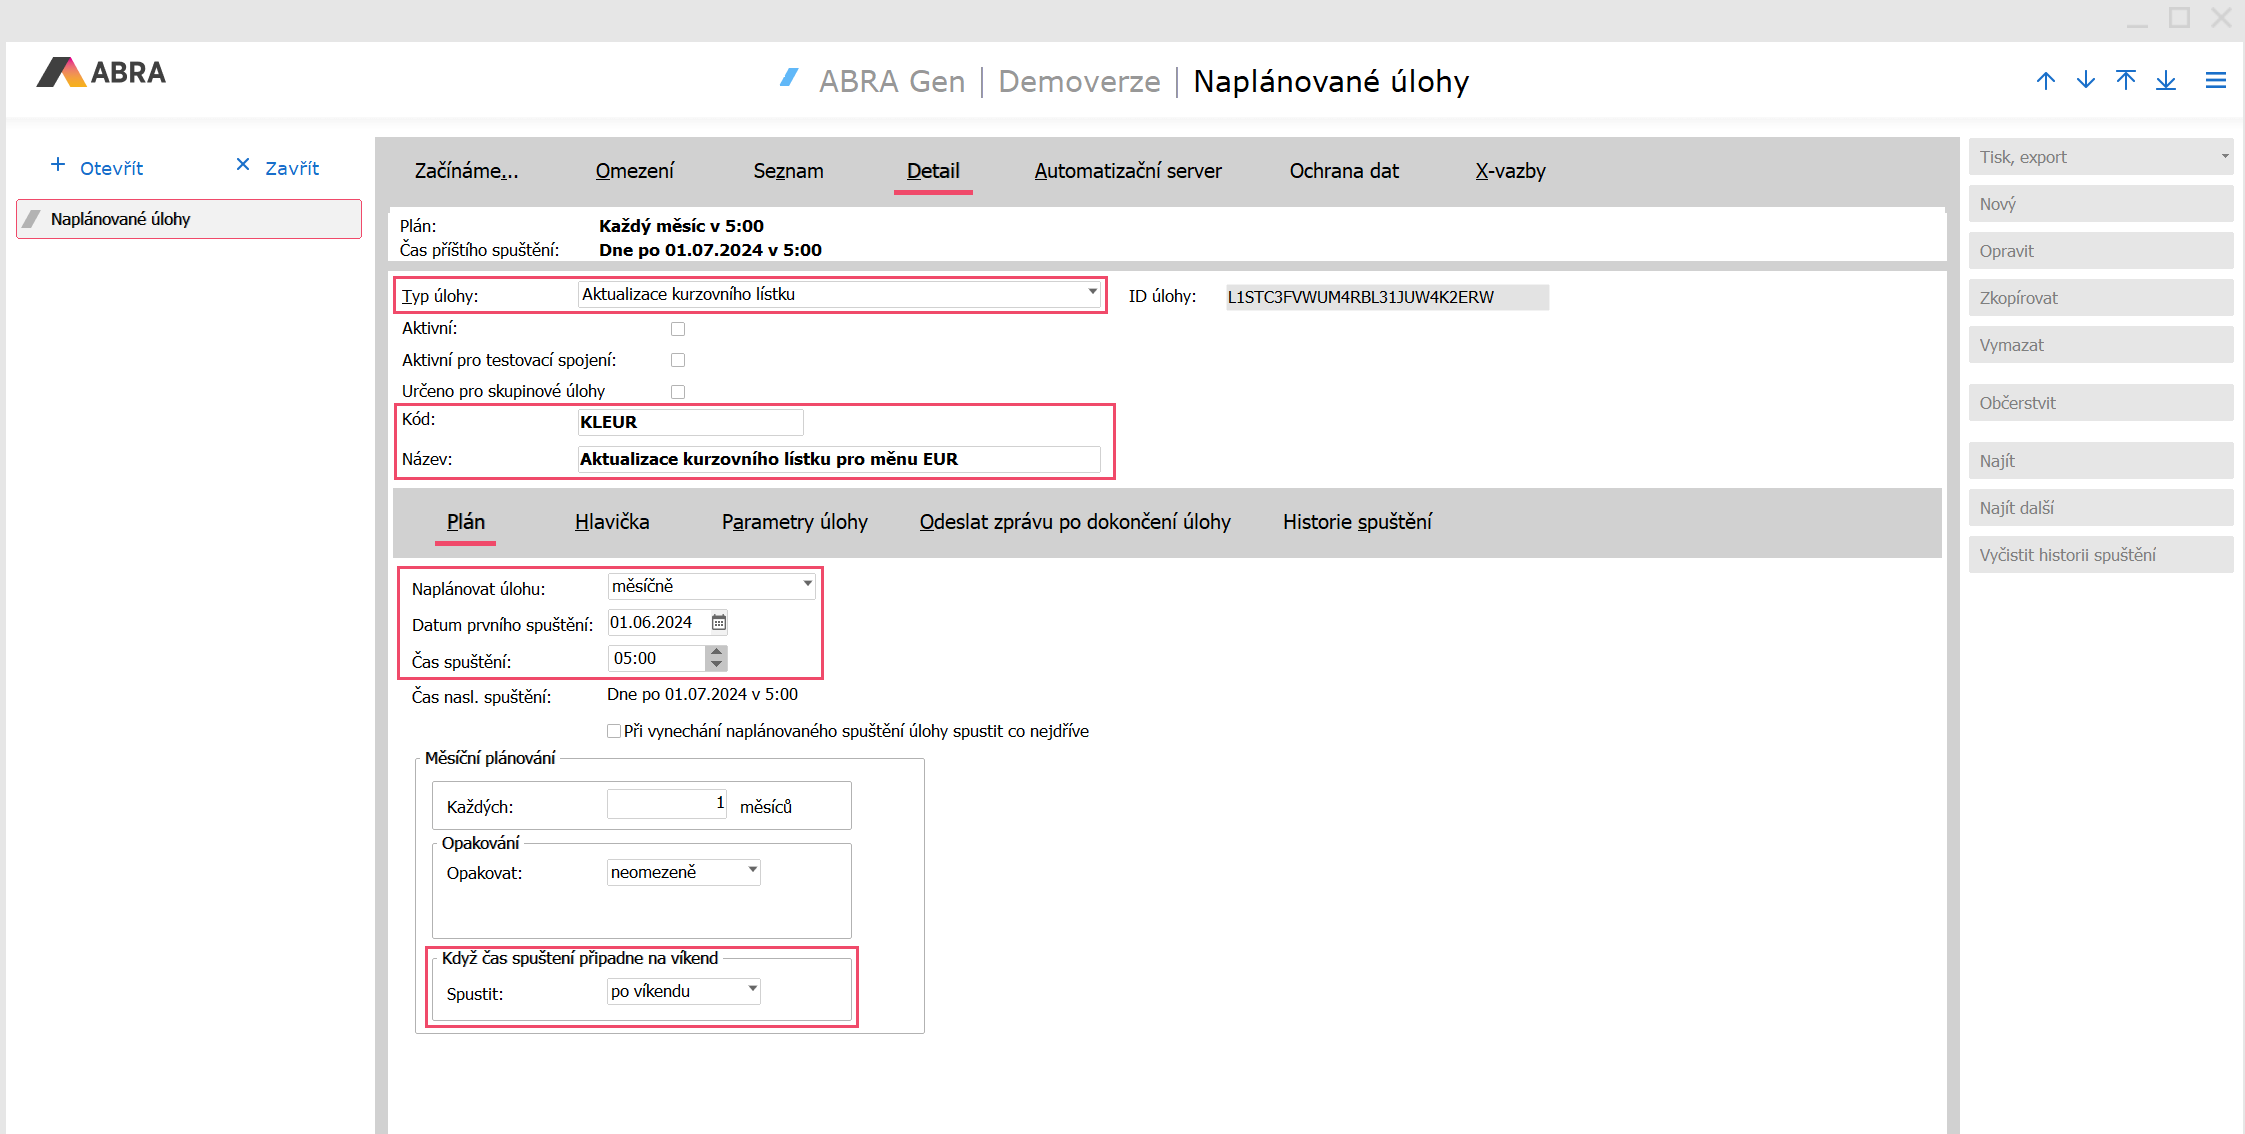Open calendar picker for first run date
Viewport: 2245px width, 1134px height.
tap(718, 623)
